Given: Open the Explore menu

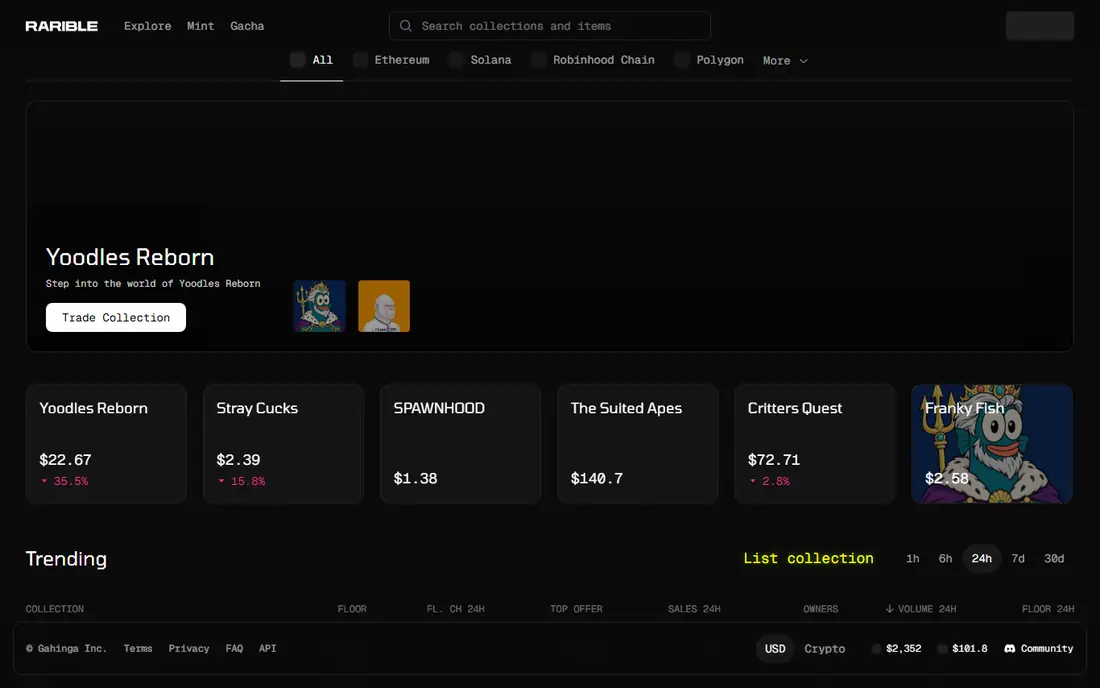Looking at the screenshot, I should 147,26.
